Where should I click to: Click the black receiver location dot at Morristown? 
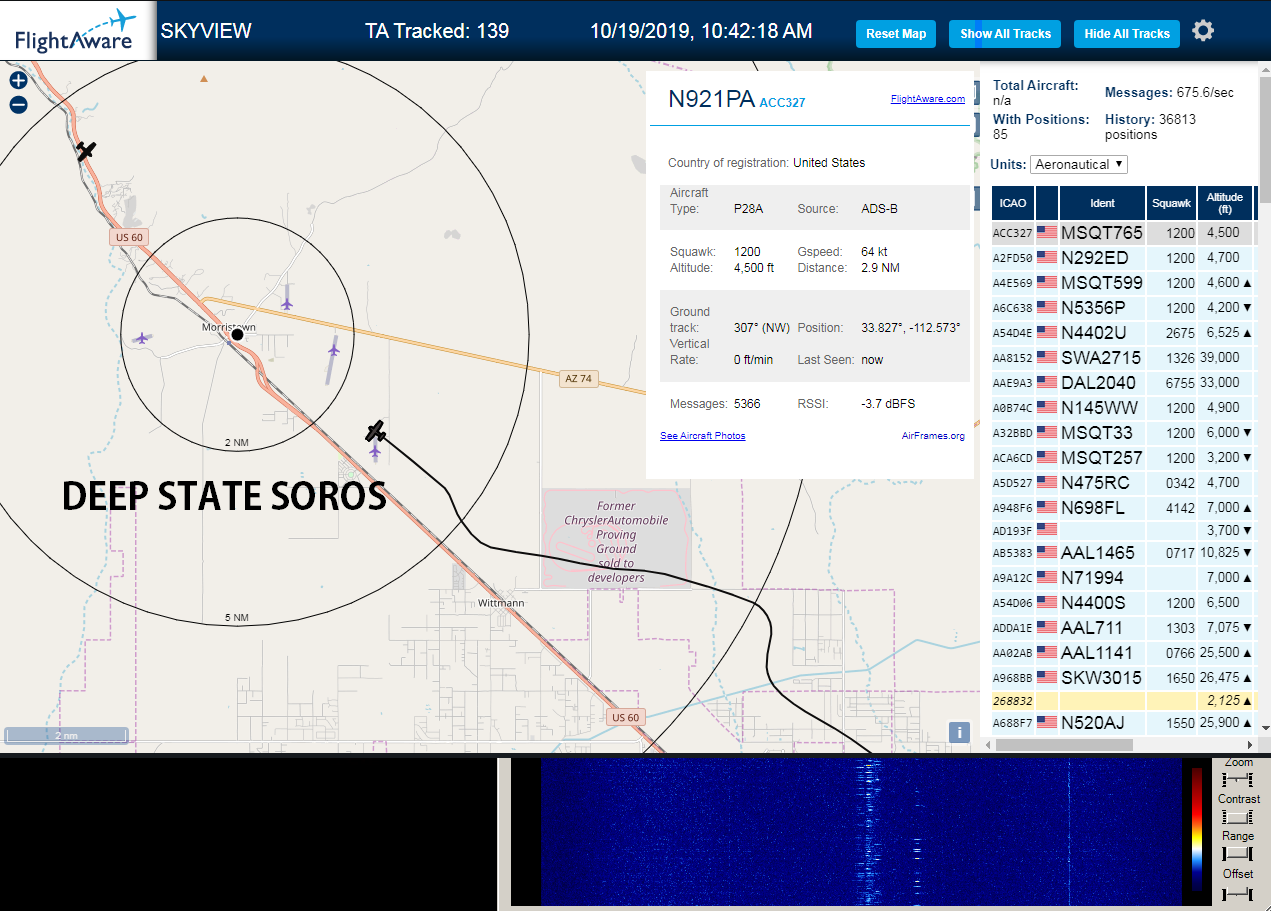tap(237, 334)
